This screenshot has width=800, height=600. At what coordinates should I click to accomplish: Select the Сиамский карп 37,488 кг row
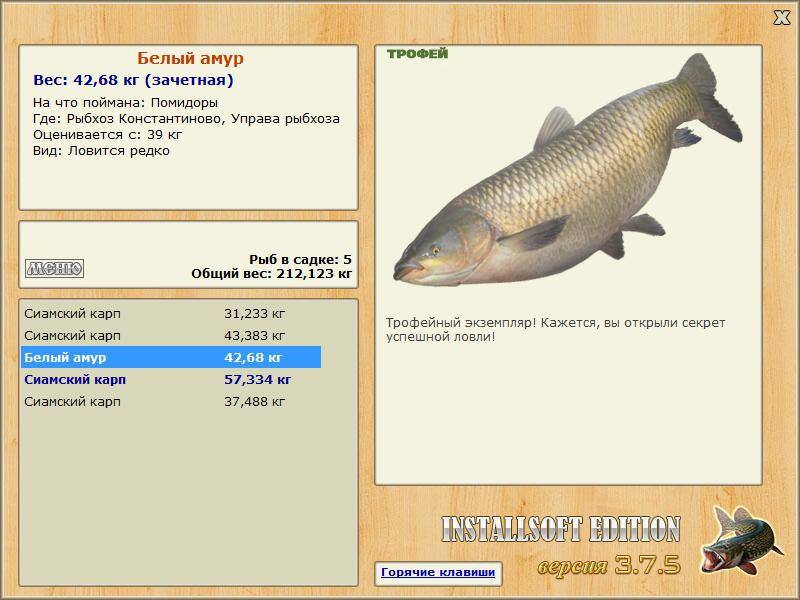pyautogui.click(x=171, y=402)
